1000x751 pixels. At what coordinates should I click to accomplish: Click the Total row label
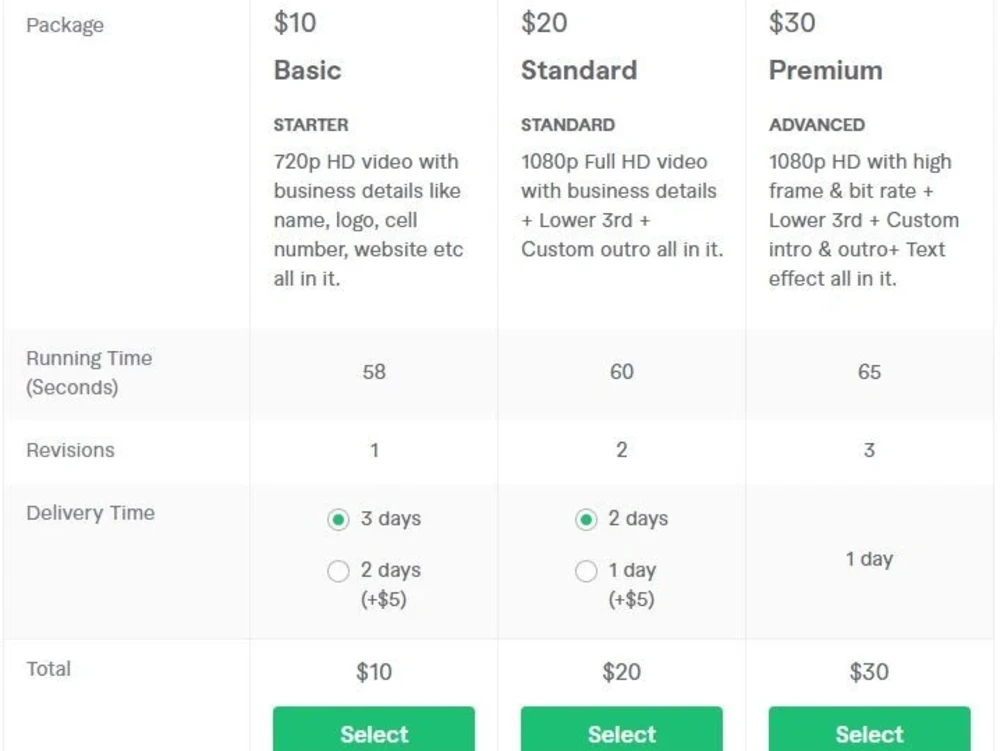(48, 669)
